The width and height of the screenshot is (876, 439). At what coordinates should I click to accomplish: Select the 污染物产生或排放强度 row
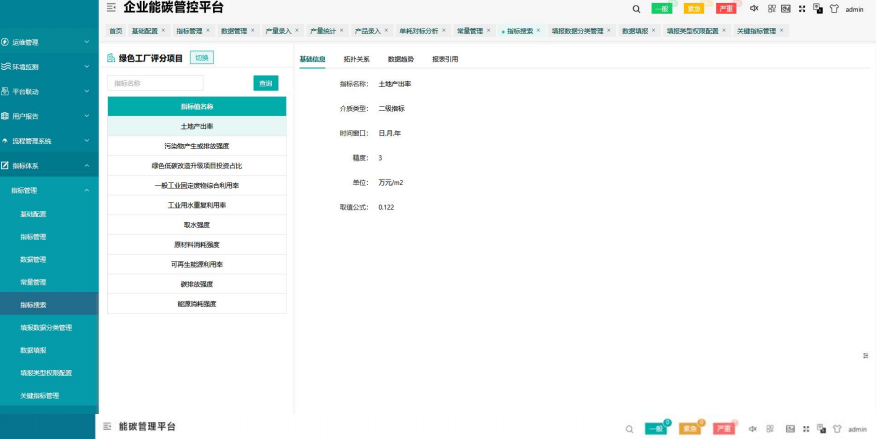pos(197,146)
